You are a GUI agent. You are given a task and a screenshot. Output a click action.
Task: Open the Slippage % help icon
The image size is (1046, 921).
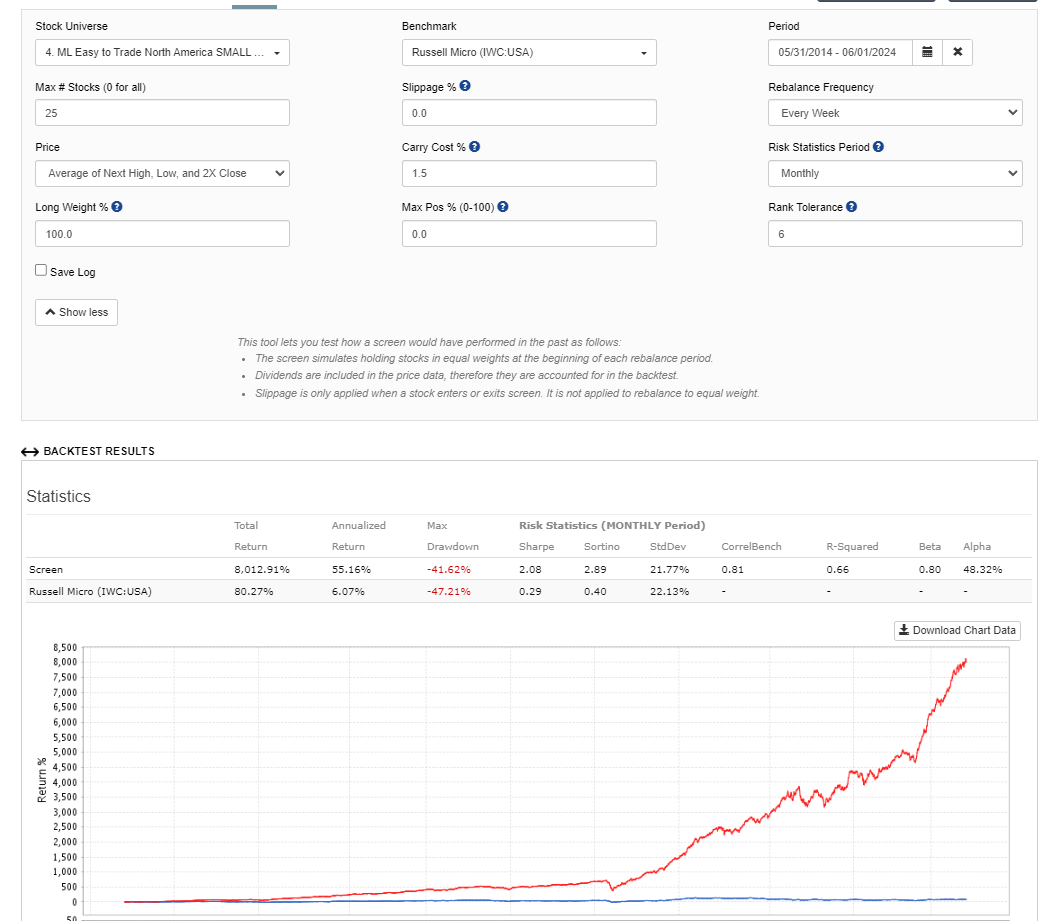pos(465,86)
